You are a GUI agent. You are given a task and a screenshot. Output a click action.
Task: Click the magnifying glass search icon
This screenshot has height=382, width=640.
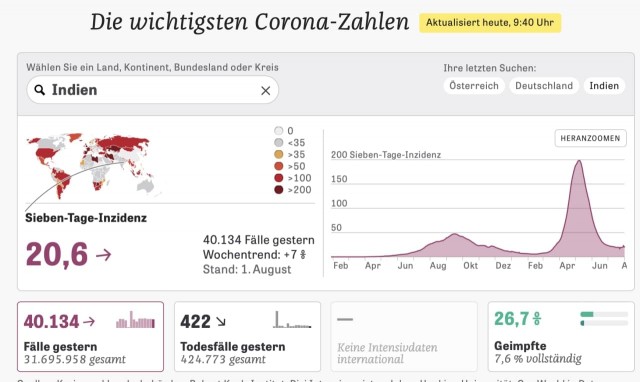pyautogui.click(x=40, y=90)
